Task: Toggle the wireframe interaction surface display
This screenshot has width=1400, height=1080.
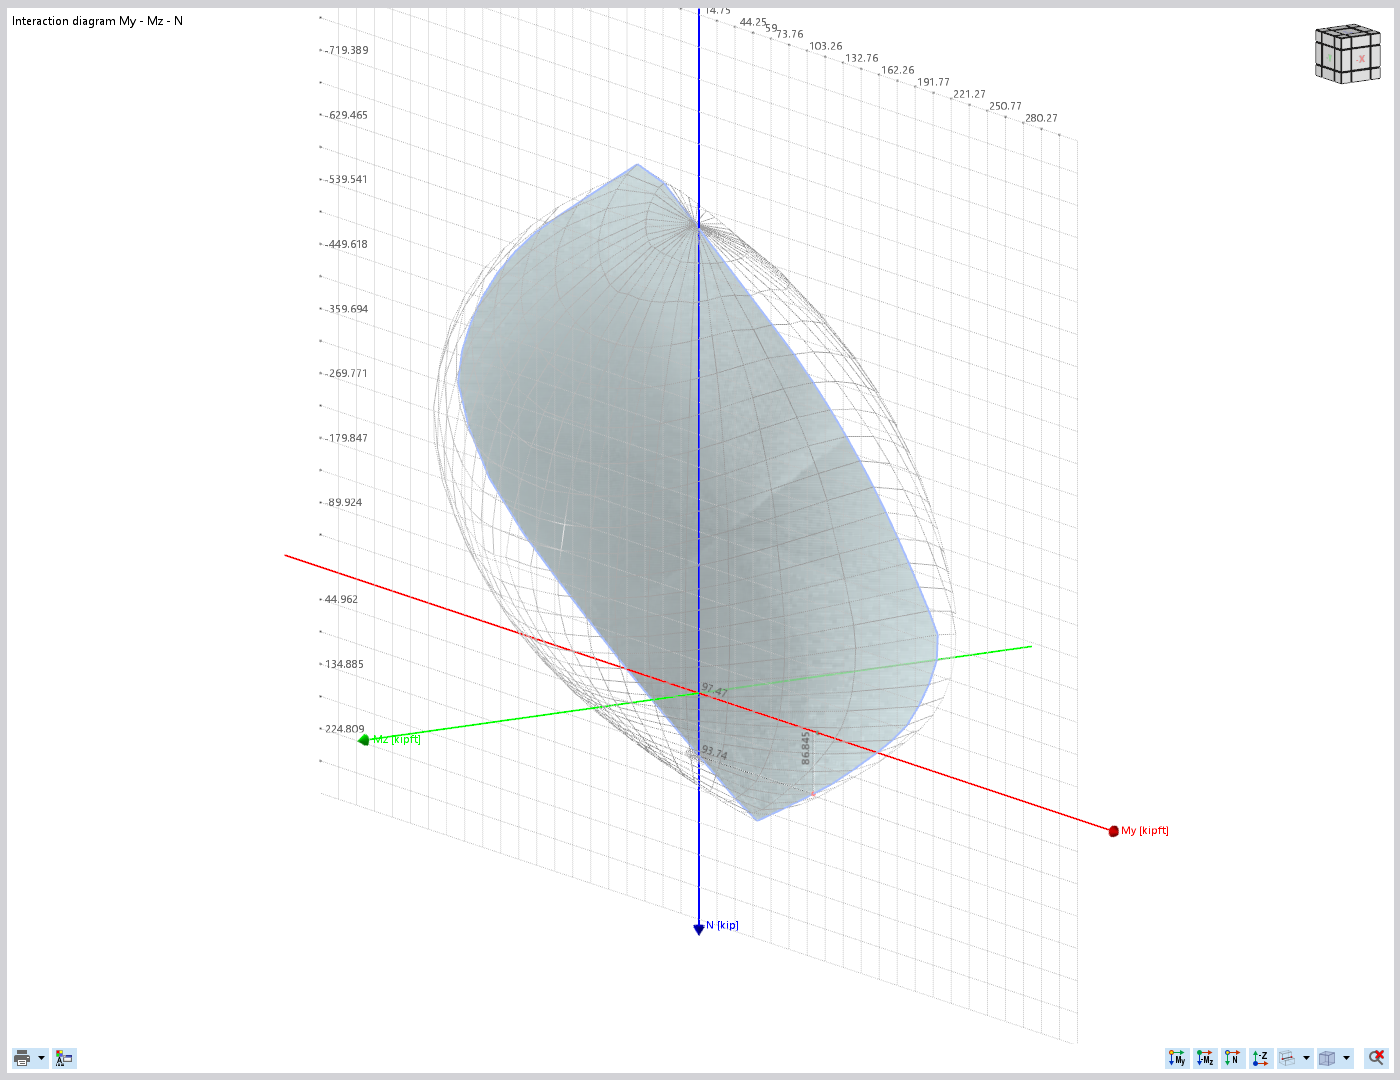Action: click(x=1287, y=1058)
